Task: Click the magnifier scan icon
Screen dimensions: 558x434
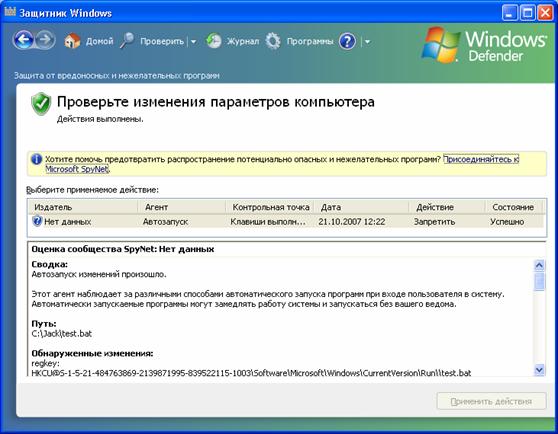Action: 127,41
